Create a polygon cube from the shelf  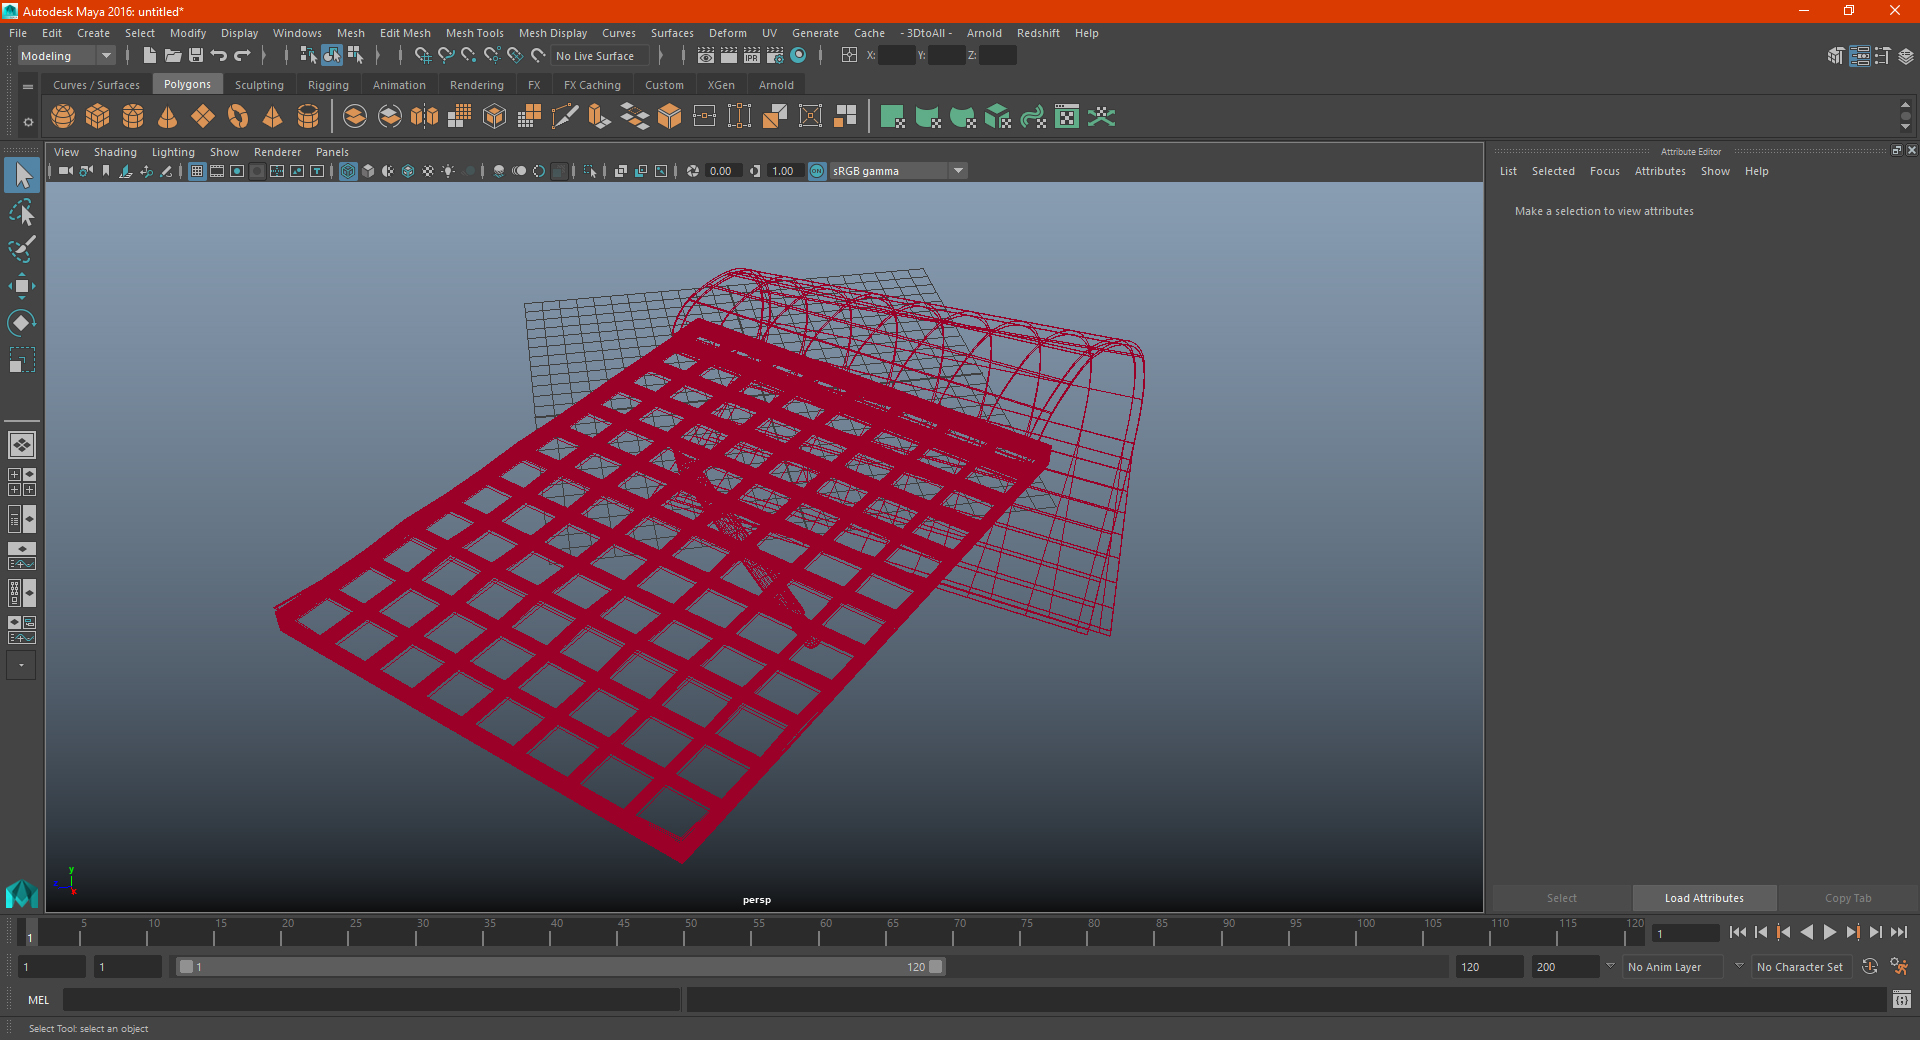[x=98, y=117]
